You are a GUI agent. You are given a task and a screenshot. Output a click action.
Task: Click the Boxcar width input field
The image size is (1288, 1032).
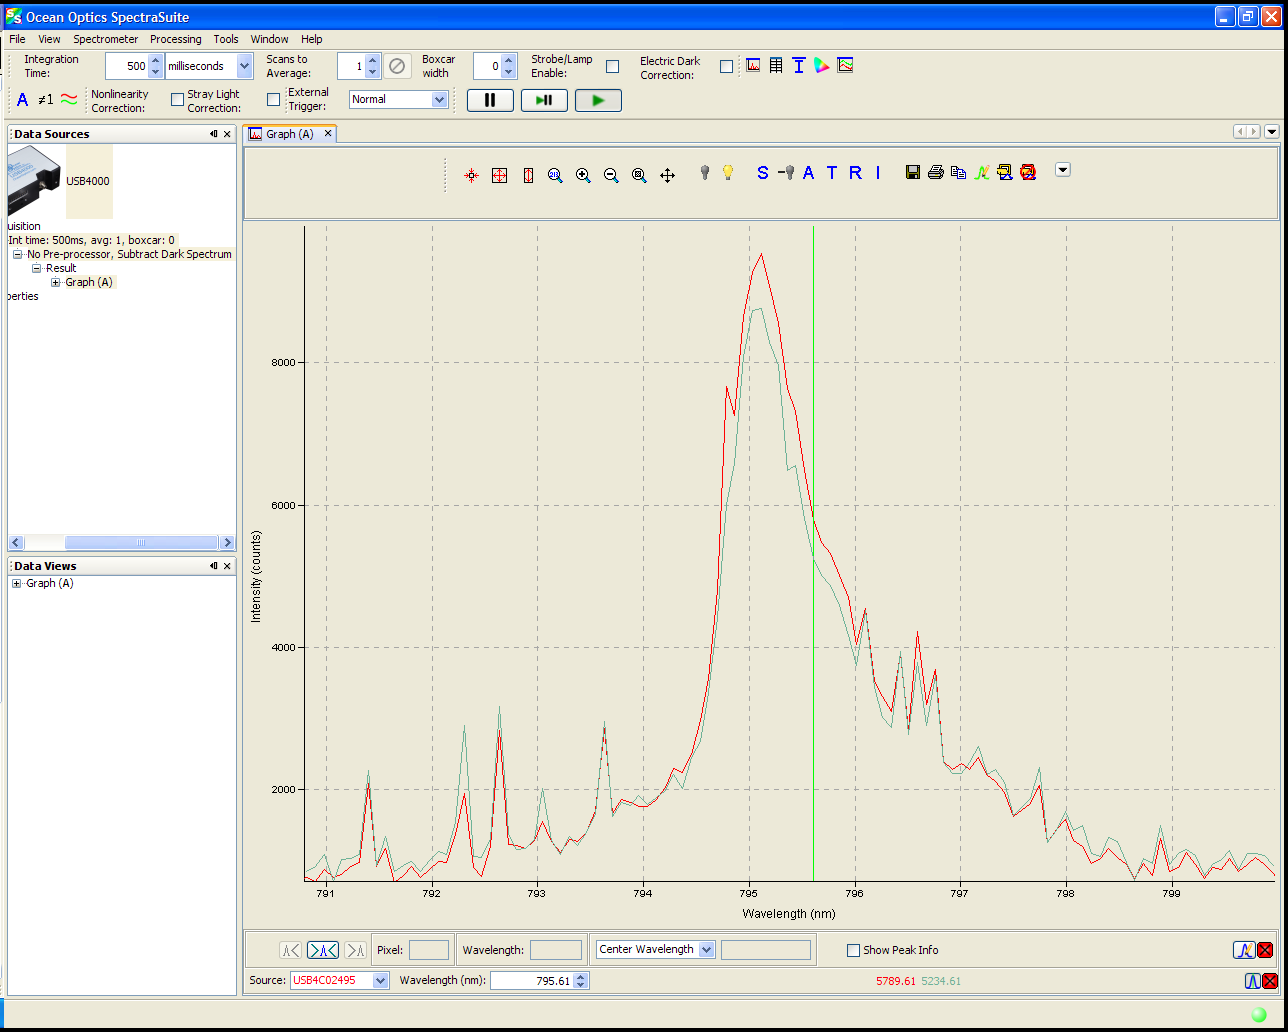click(x=487, y=66)
